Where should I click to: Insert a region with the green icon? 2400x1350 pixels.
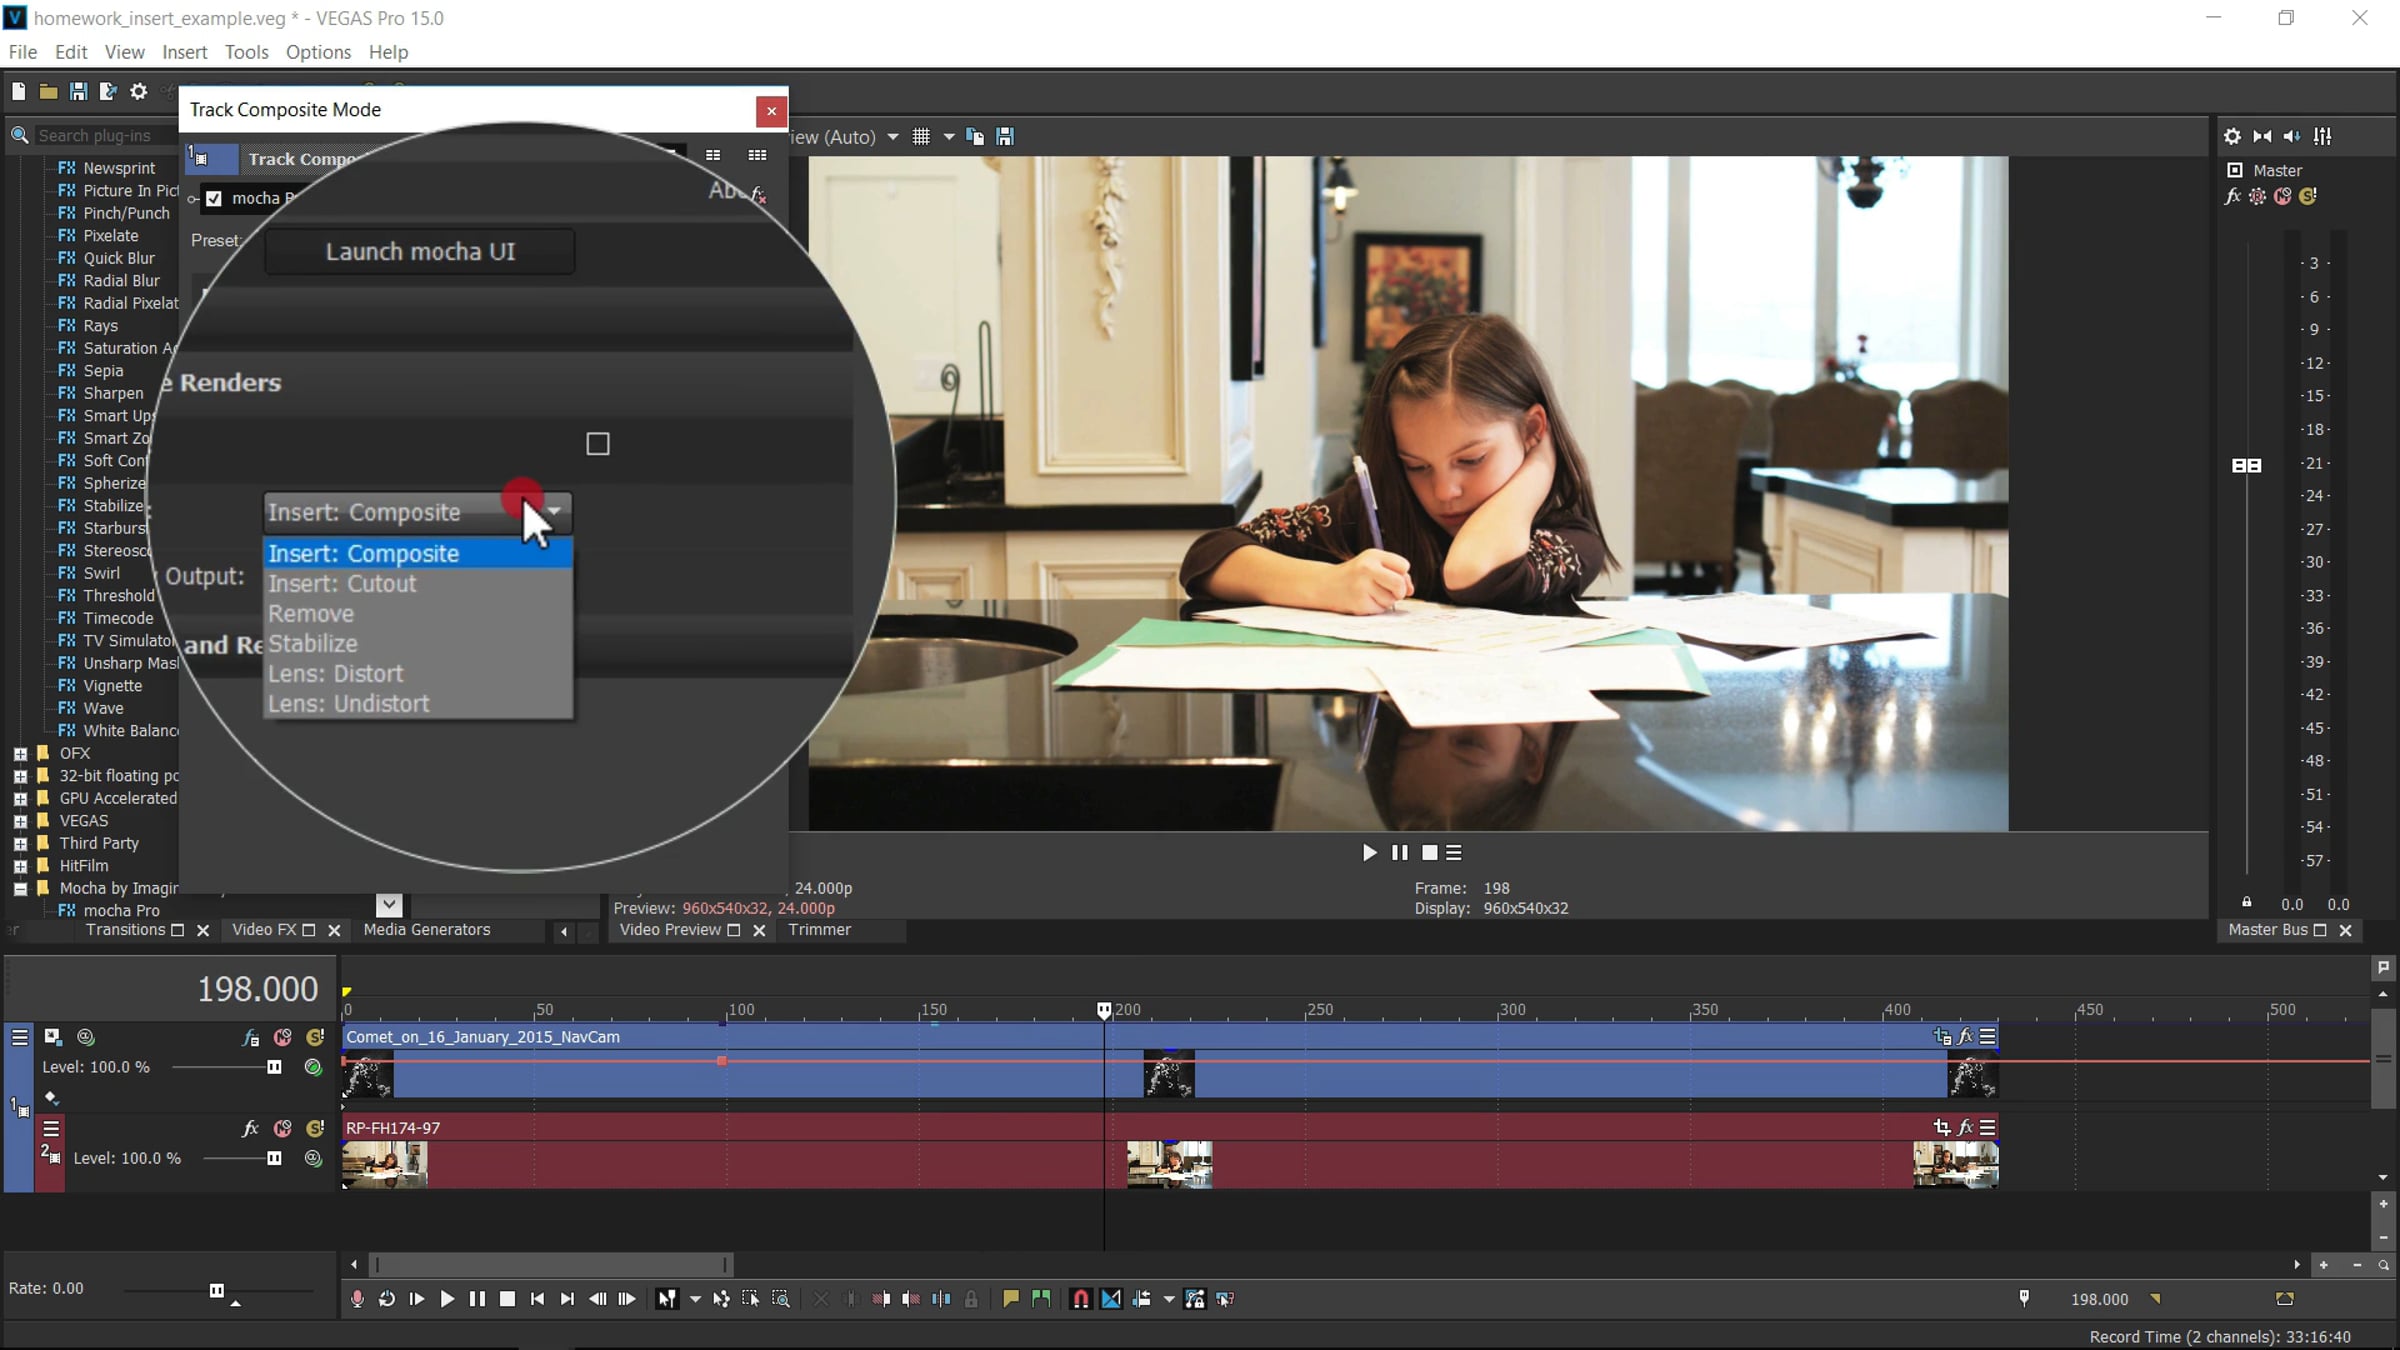coord(1041,1299)
